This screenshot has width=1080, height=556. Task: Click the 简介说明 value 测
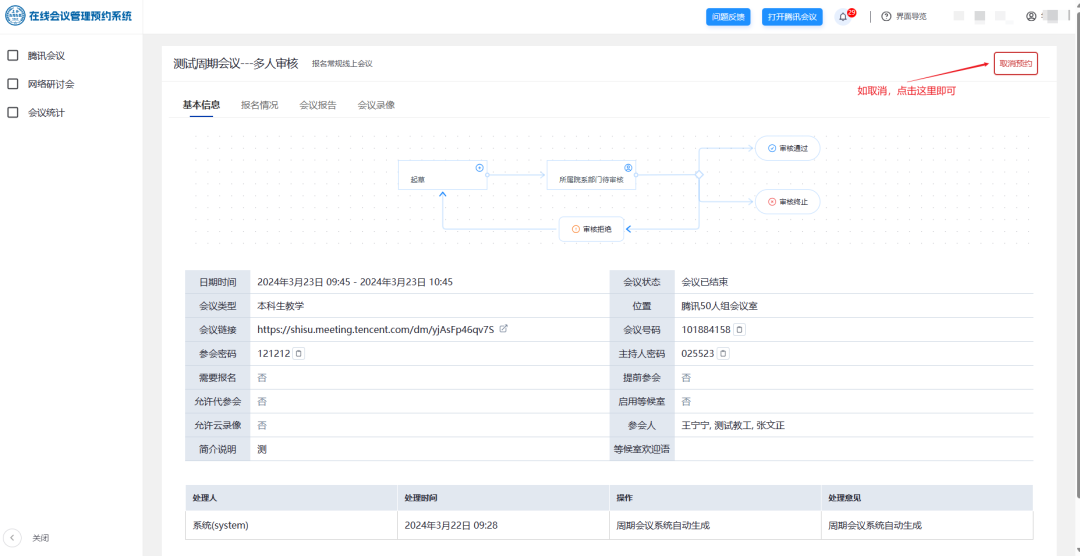tap(262, 449)
